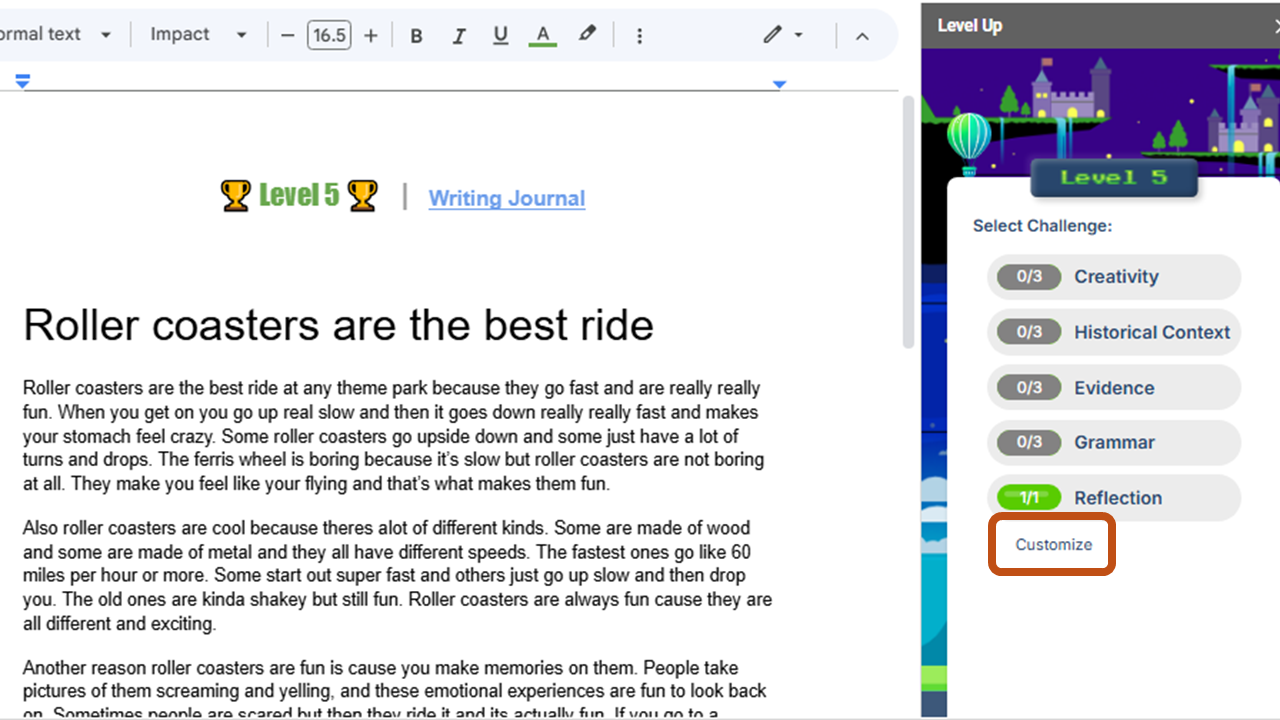This screenshot has width=1280, height=720.
Task: Click the Select Challenge label
Action: click(1042, 226)
